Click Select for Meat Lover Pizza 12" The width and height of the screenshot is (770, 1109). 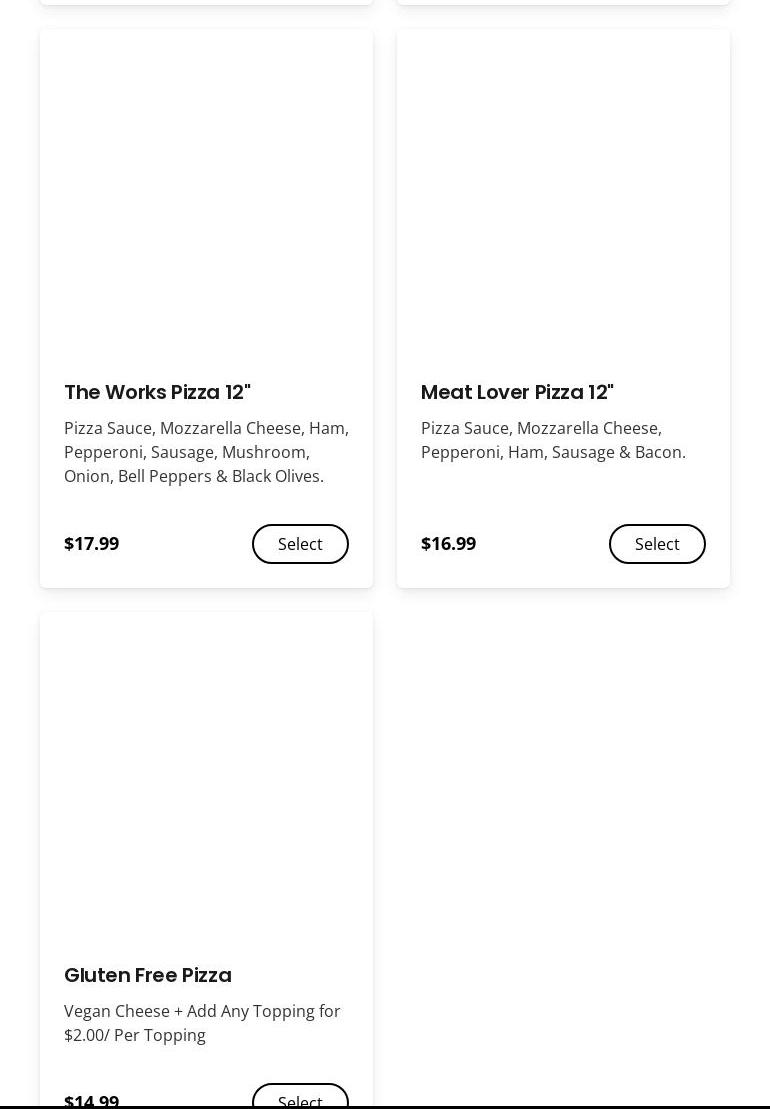click(657, 544)
